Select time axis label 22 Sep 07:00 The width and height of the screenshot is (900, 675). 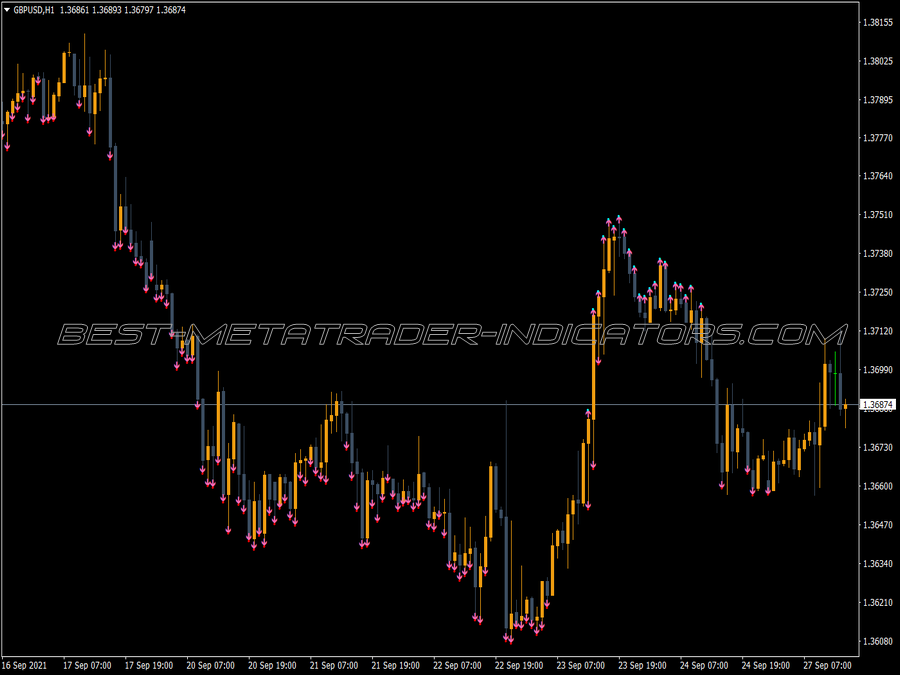pyautogui.click(x=457, y=665)
